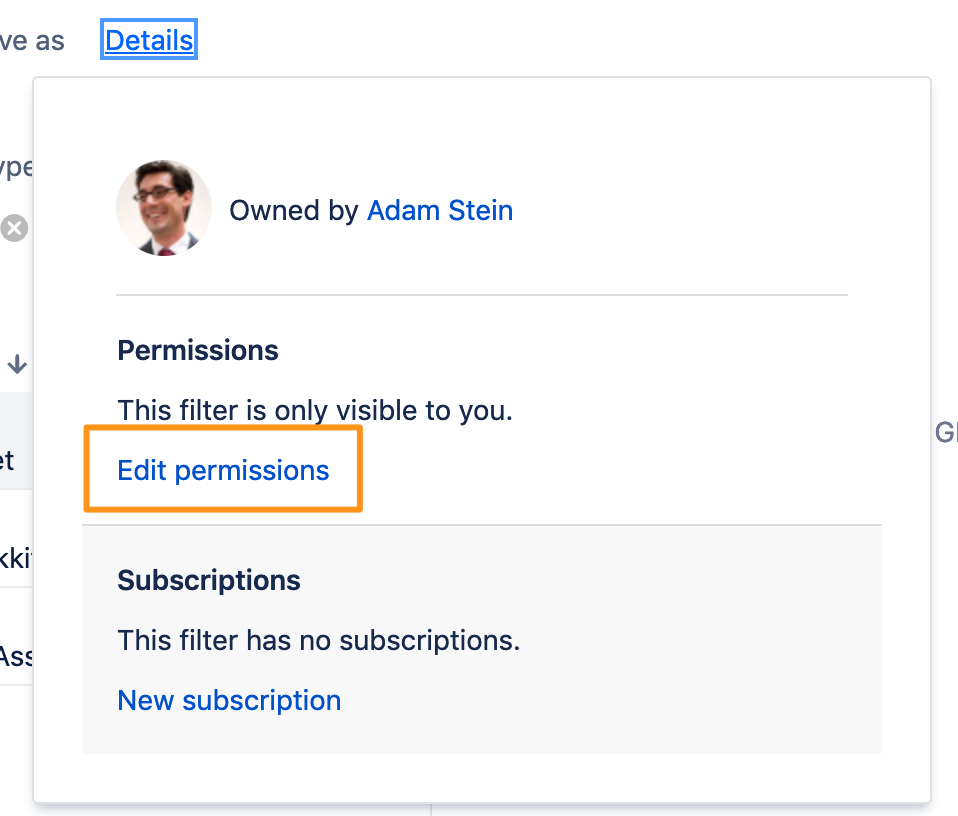Open Adam Stein's profile link
This screenshot has height=816, width=958.
click(439, 211)
